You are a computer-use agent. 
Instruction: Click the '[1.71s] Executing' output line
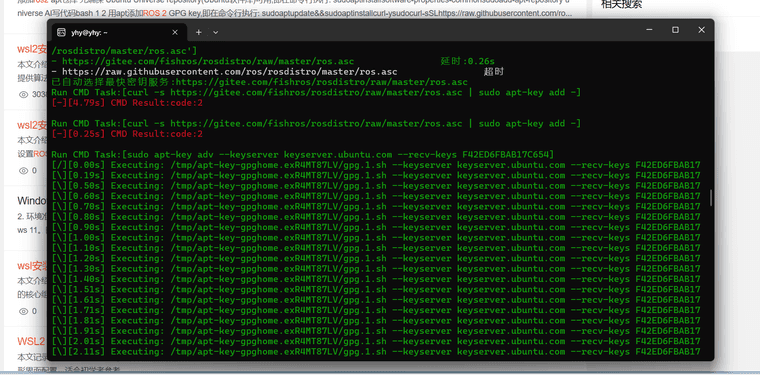[x=376, y=310]
